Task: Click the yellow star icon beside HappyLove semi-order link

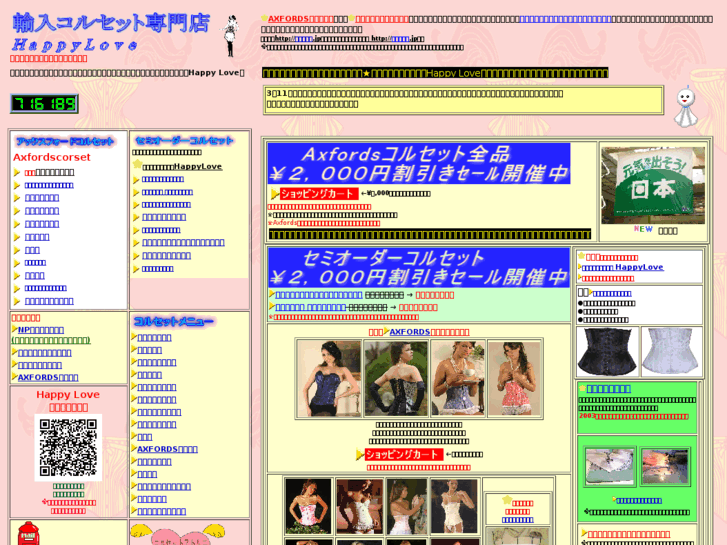Action: [137, 164]
